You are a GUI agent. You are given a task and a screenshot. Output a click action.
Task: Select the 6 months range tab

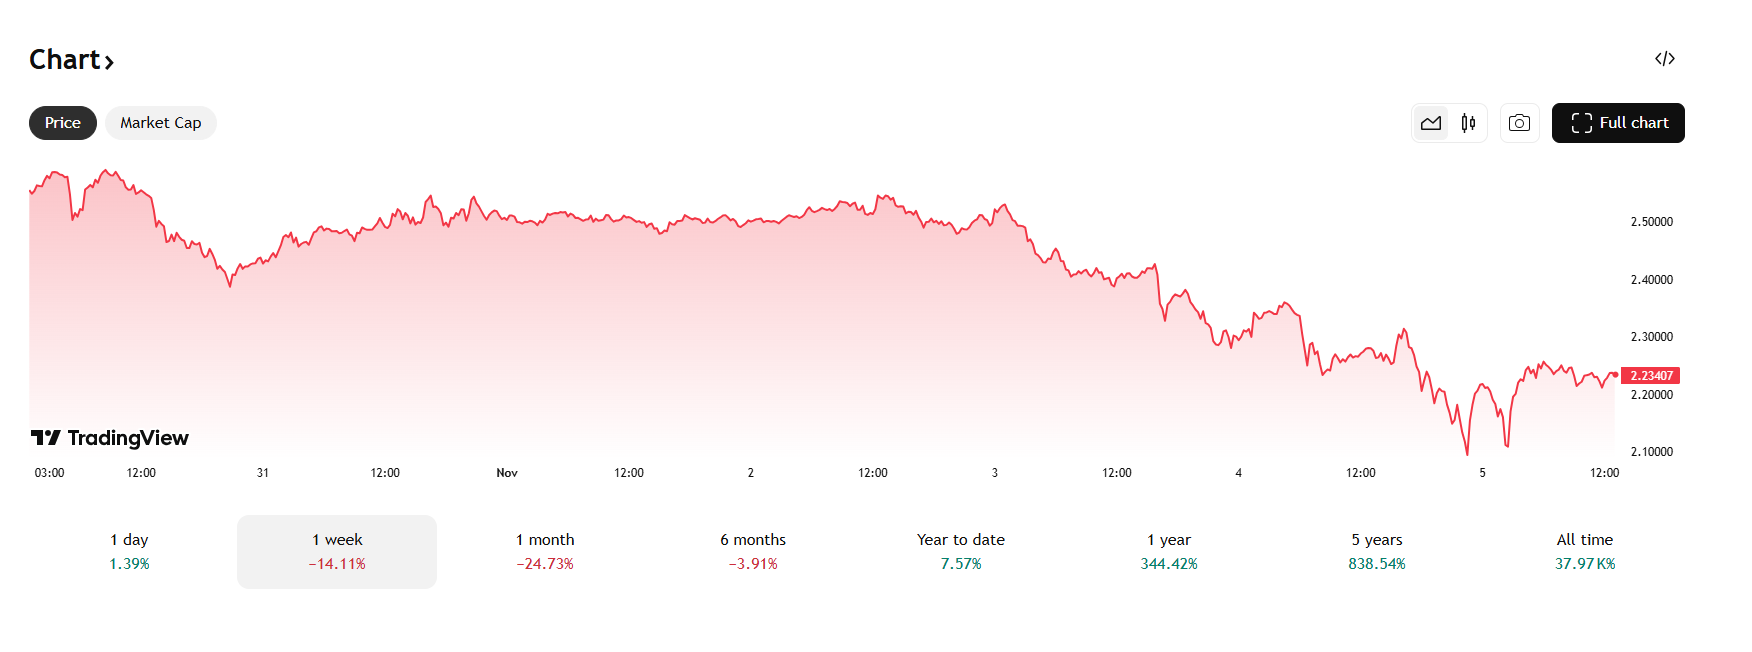click(x=753, y=551)
